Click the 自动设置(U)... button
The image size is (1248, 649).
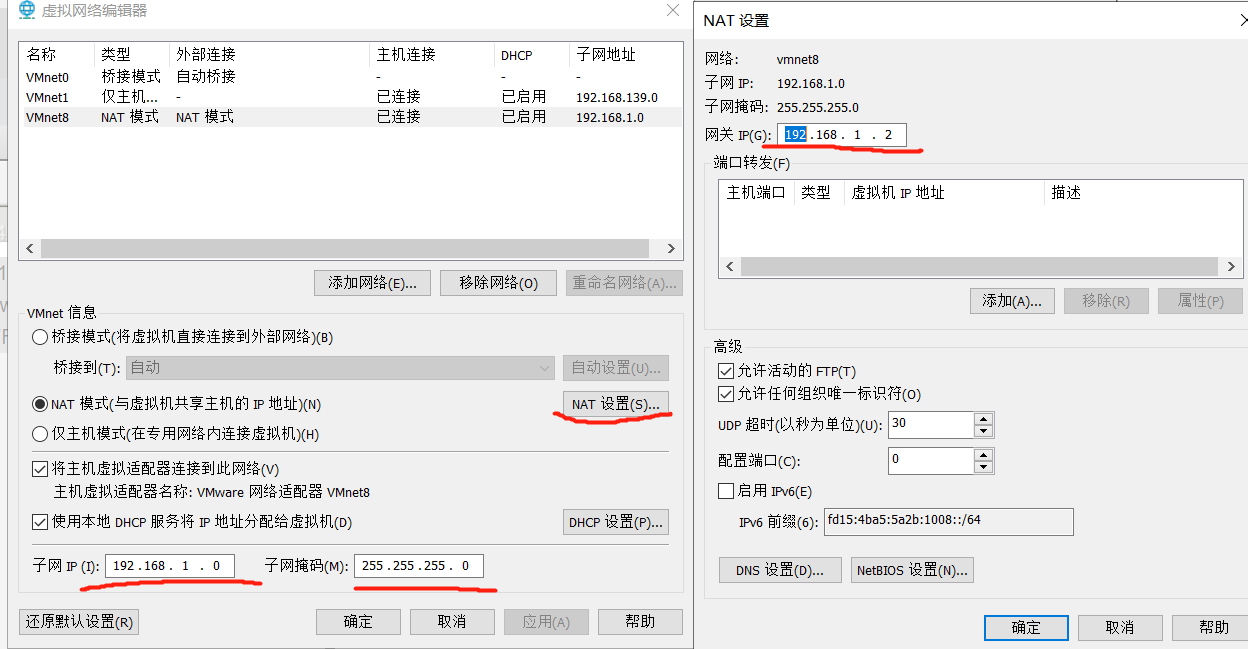tap(616, 368)
